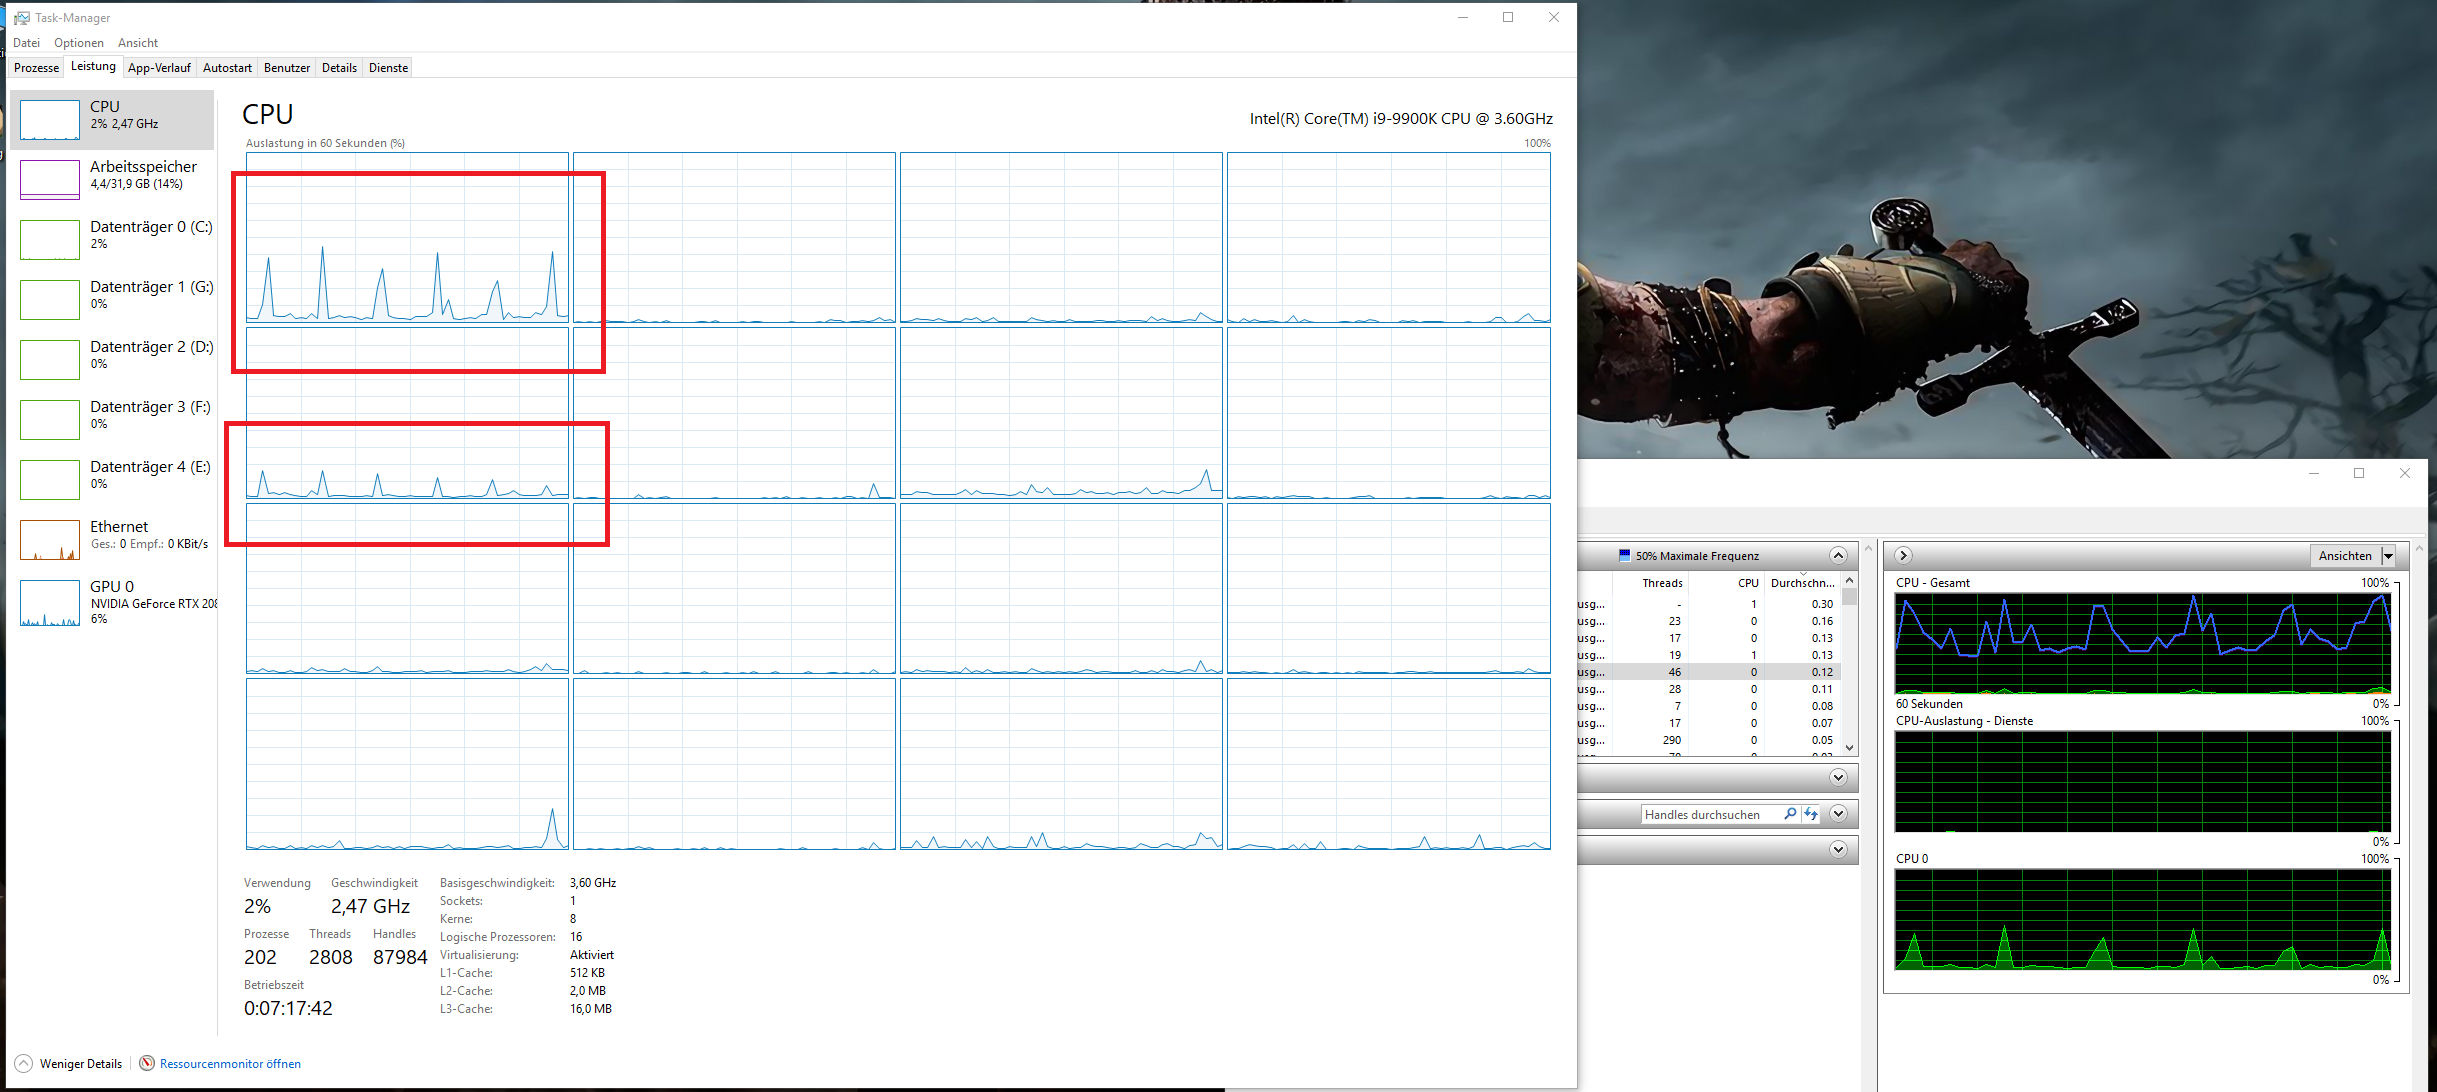
Task: Open the Optionen menu
Action: point(79,43)
